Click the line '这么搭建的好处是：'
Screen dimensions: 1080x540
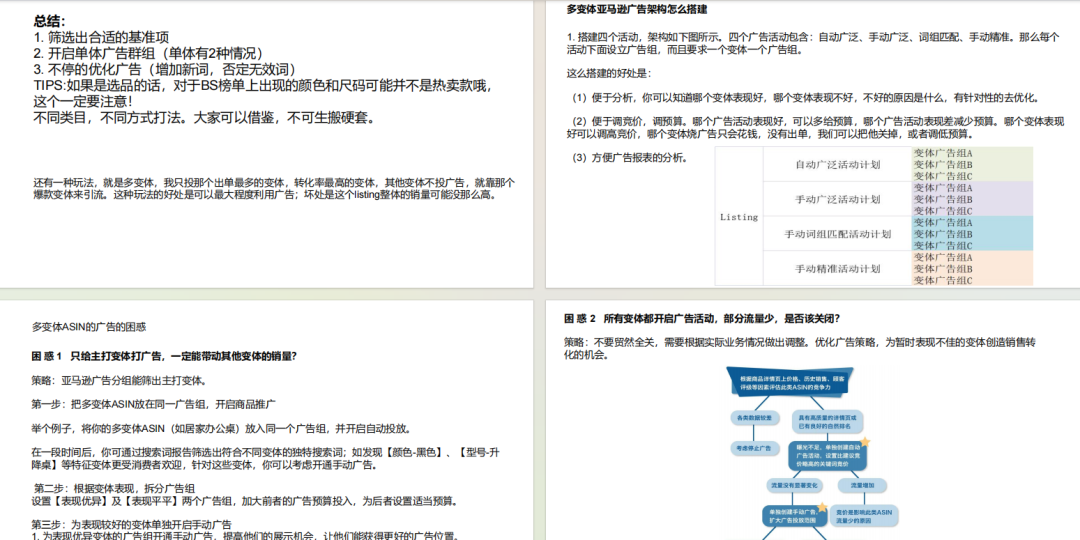click(608, 73)
